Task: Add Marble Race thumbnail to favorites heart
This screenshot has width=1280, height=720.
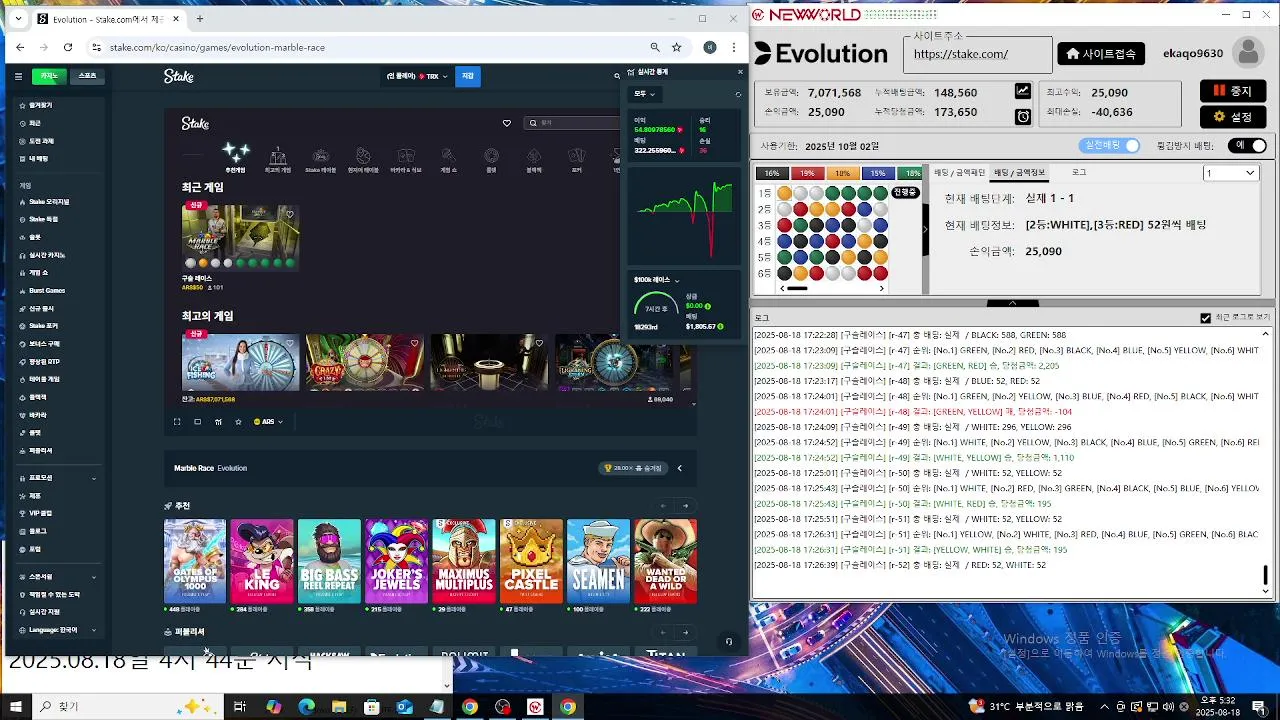Action: [290, 214]
